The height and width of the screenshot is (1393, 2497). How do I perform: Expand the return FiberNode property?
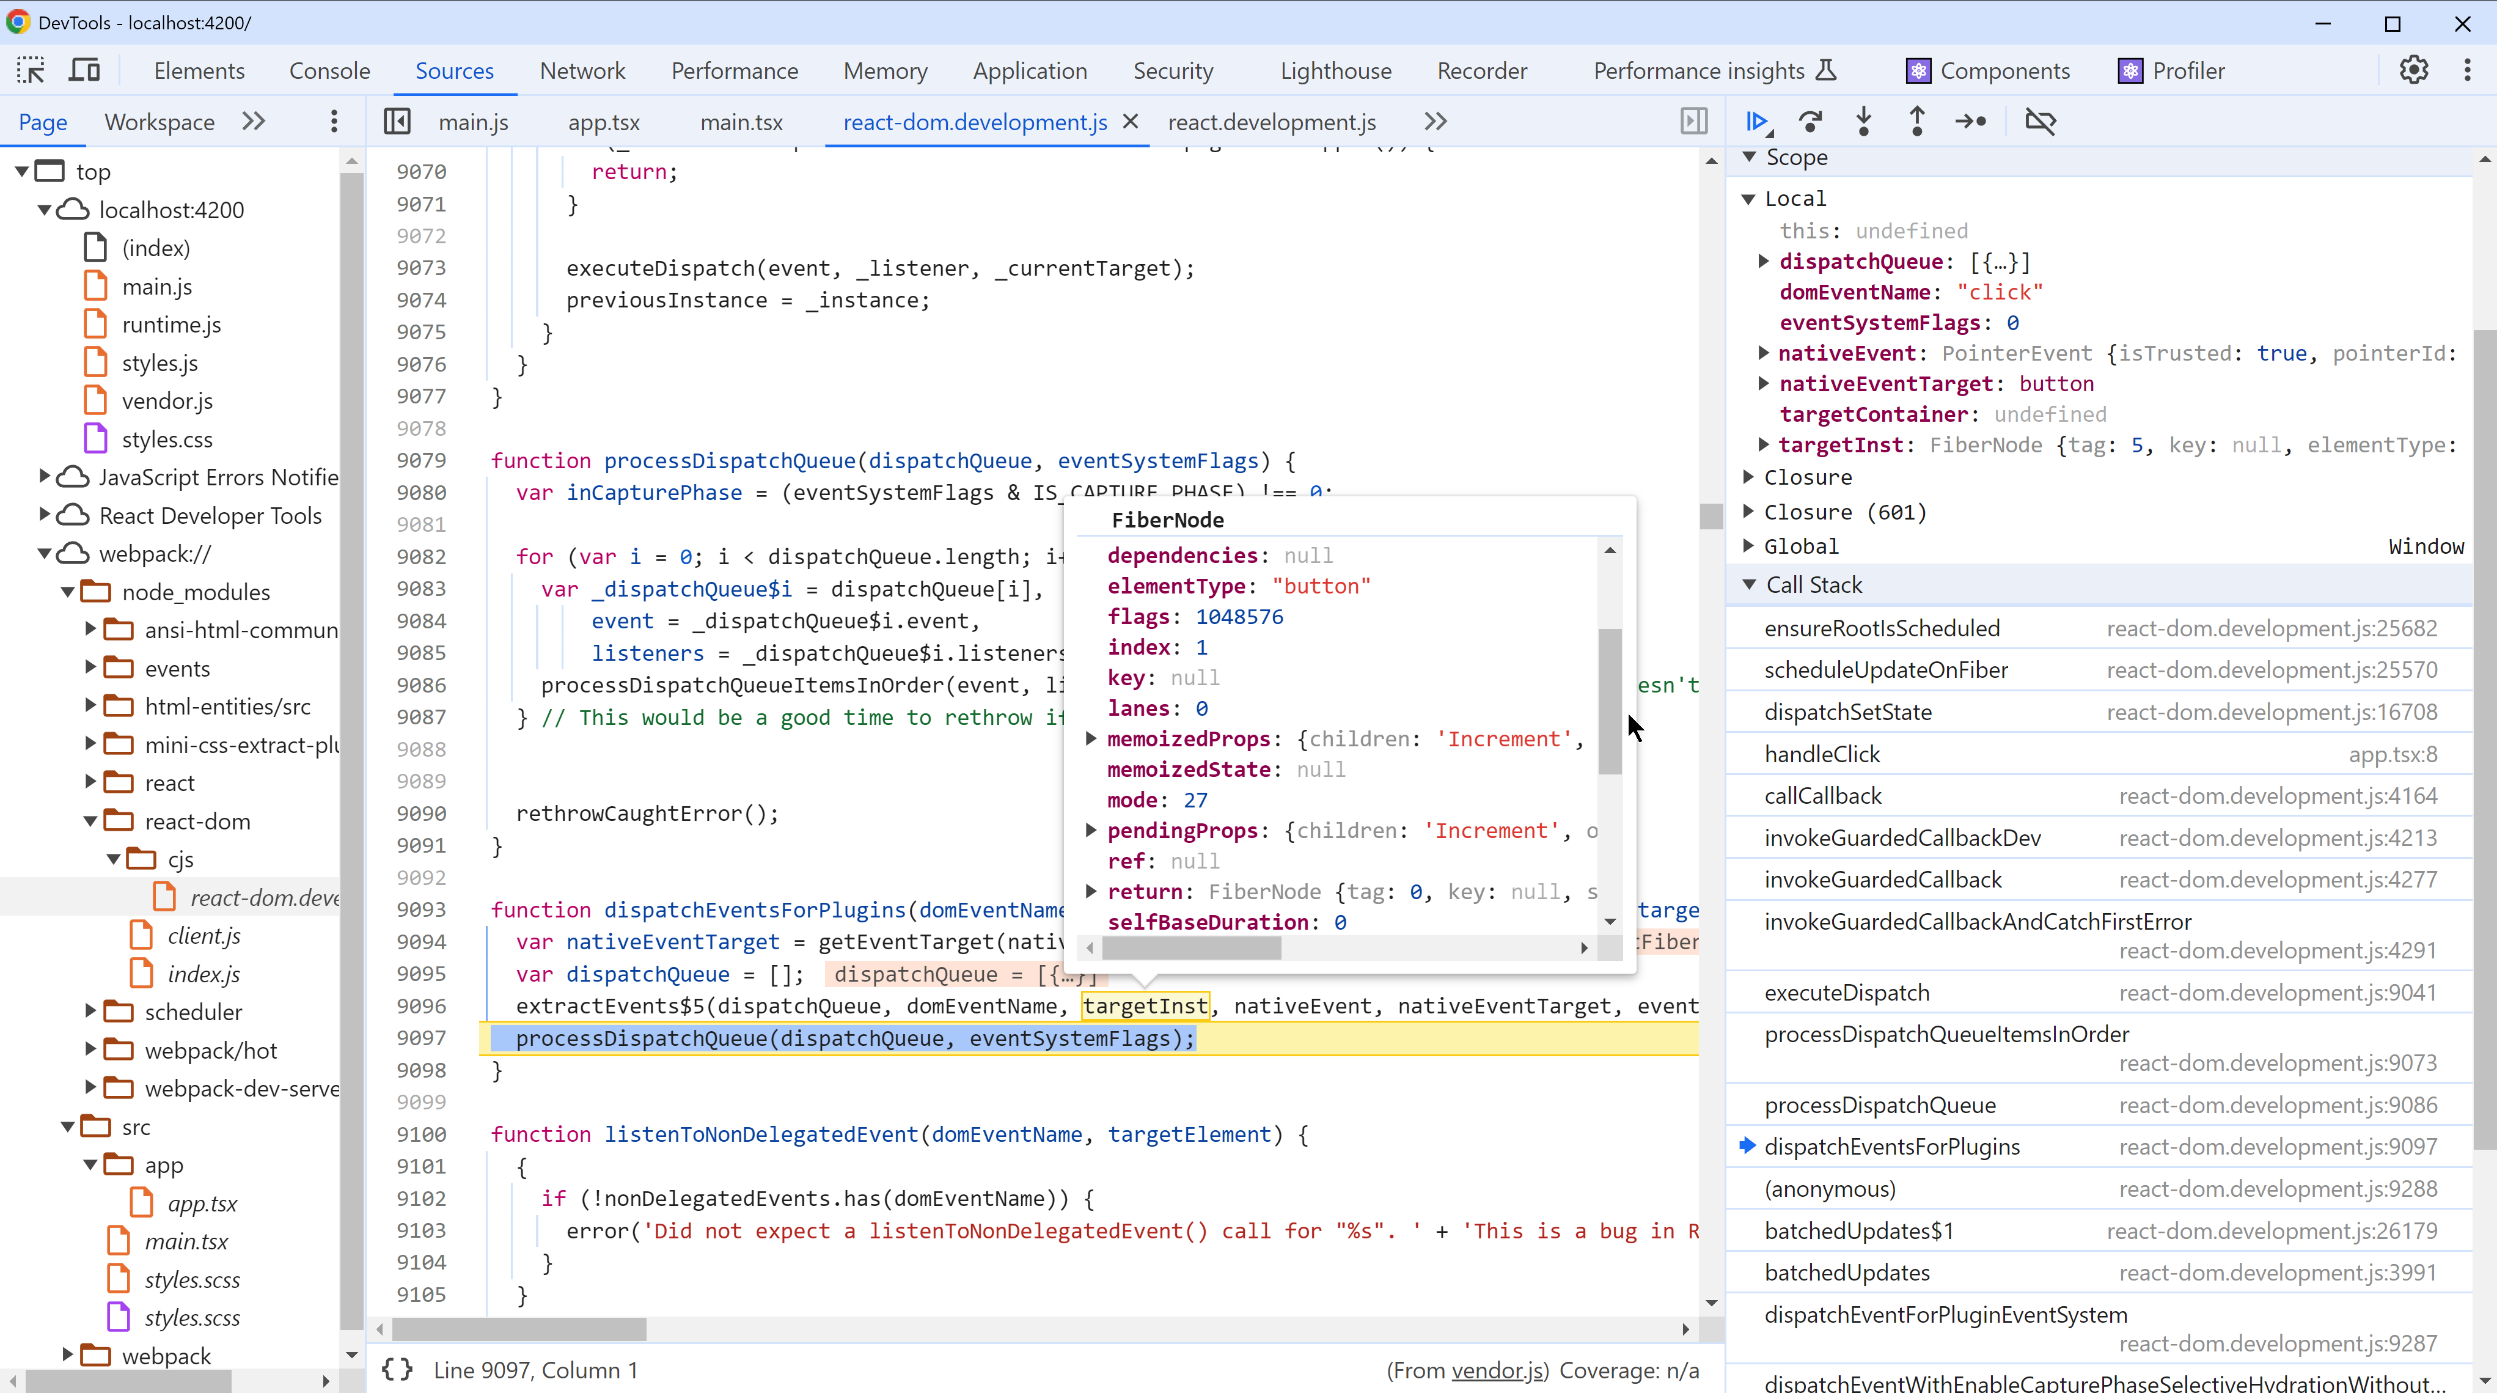coord(1091,891)
